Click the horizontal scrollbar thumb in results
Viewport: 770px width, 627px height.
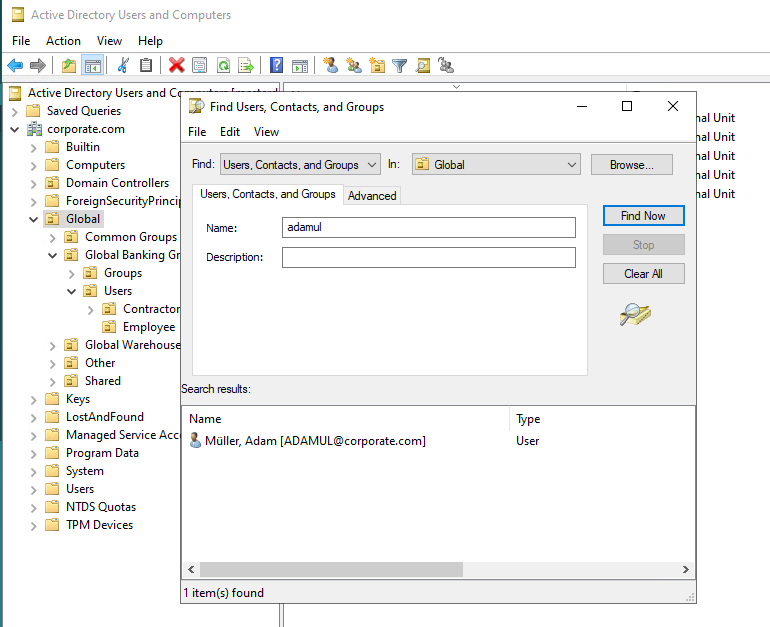[331, 570]
